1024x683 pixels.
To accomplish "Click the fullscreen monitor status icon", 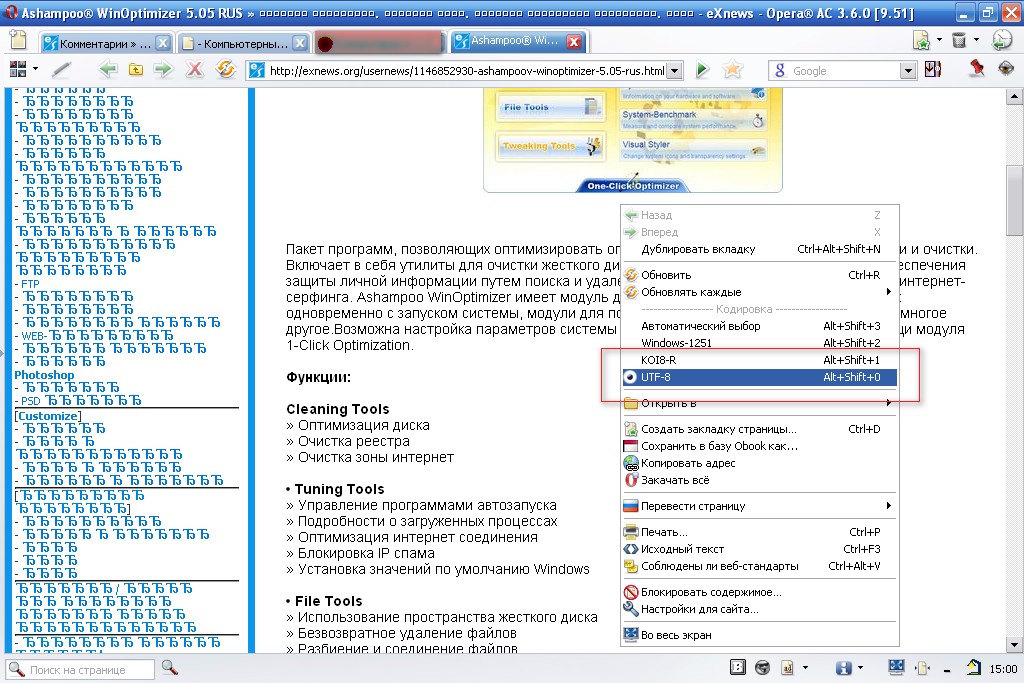I will coord(896,667).
